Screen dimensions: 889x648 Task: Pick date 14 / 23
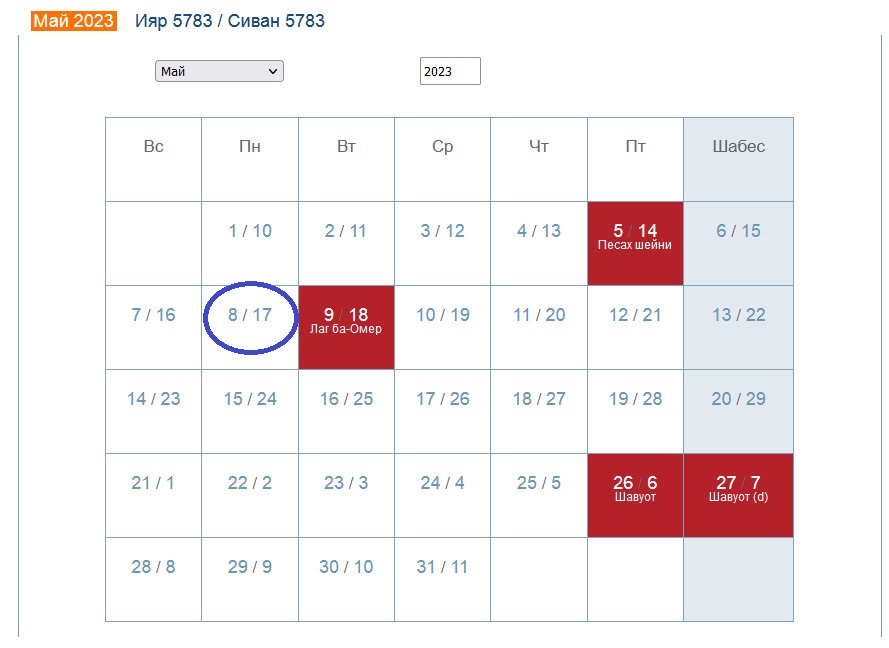[x=153, y=399]
